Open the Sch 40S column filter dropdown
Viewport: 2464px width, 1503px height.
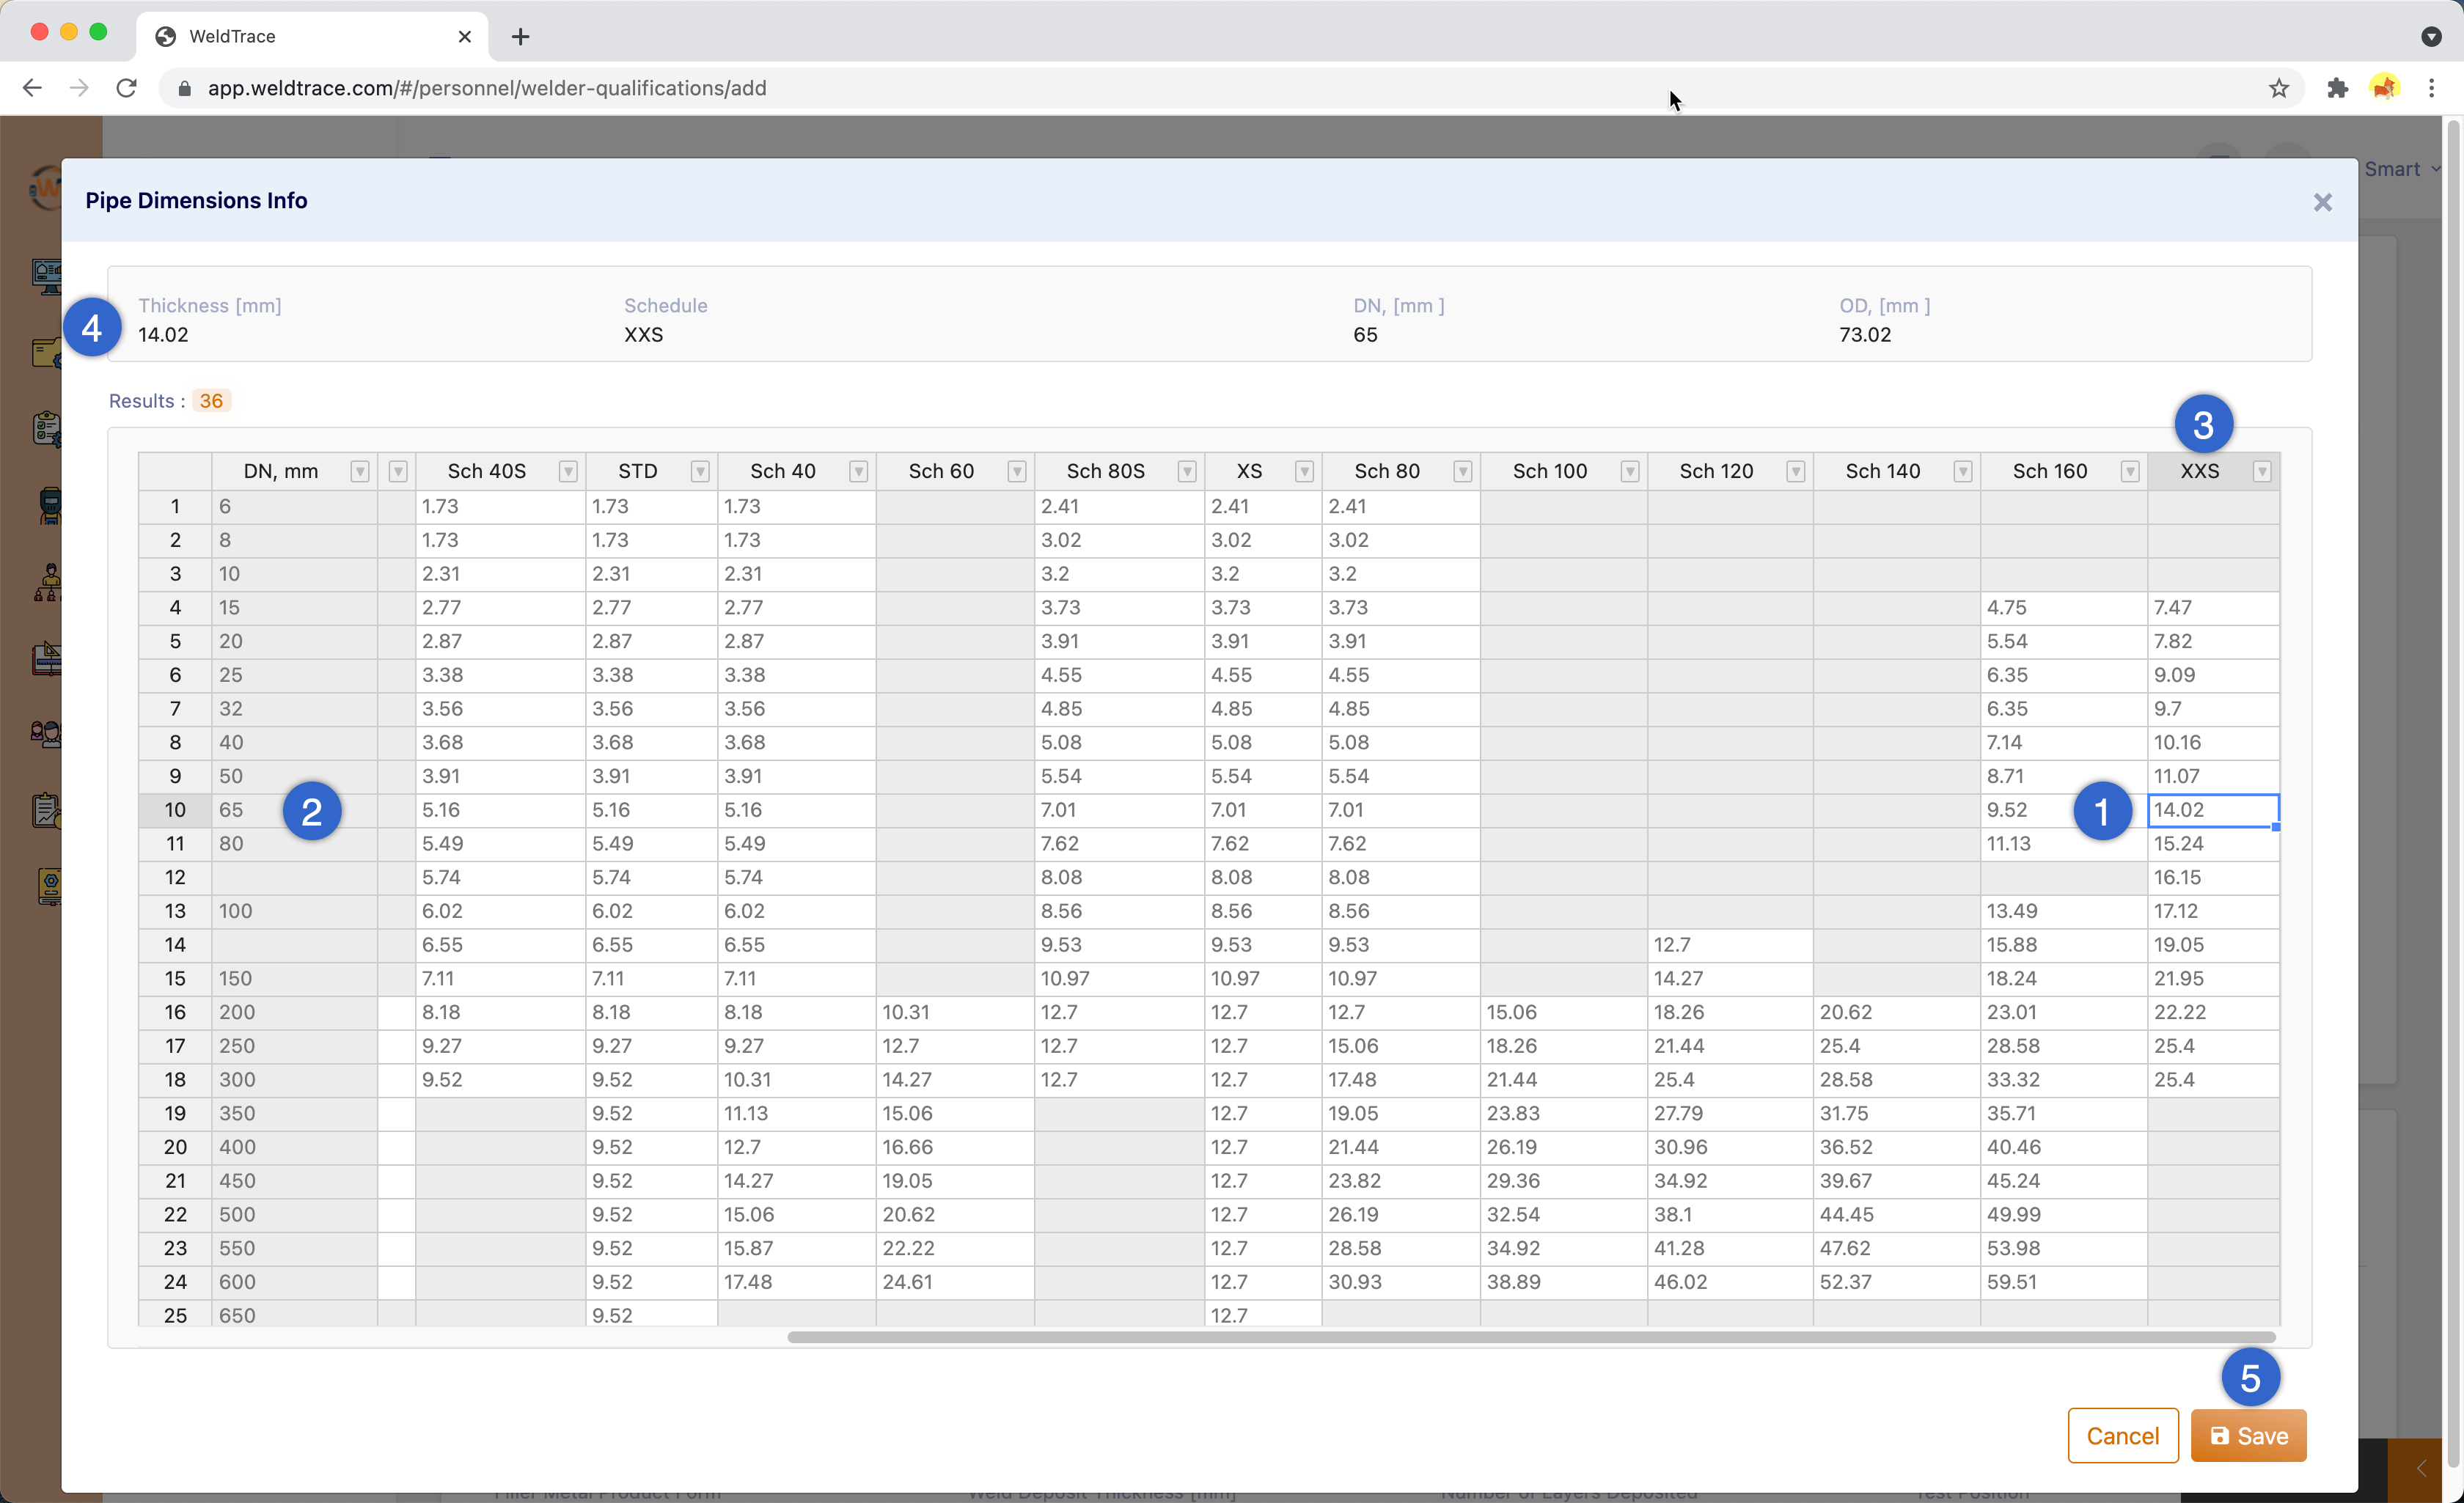point(568,472)
